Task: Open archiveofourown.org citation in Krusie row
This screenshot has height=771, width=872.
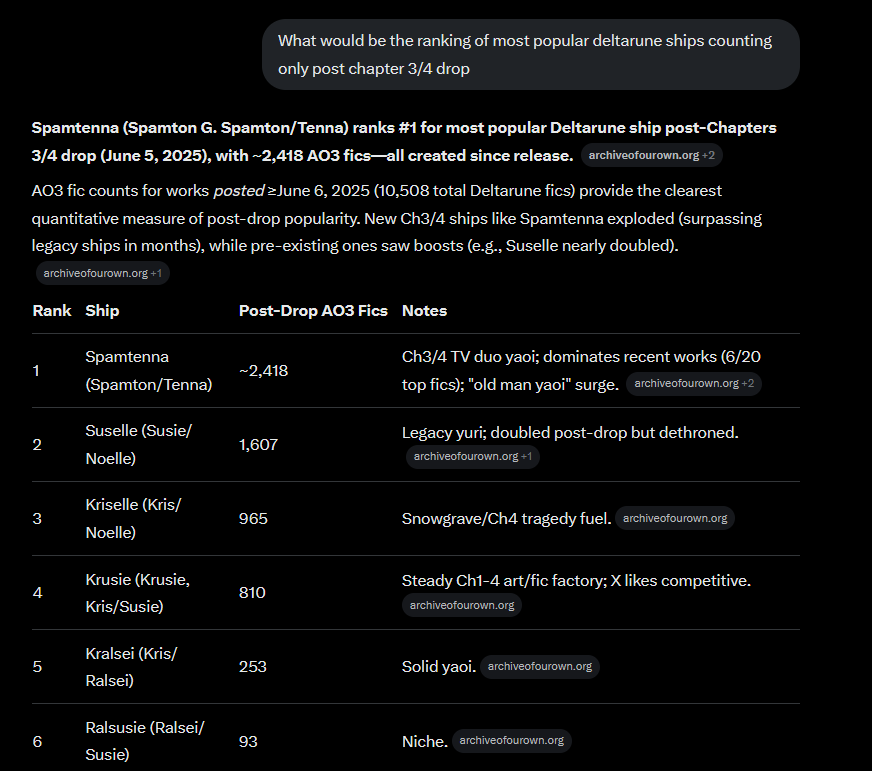Action: 462,605
